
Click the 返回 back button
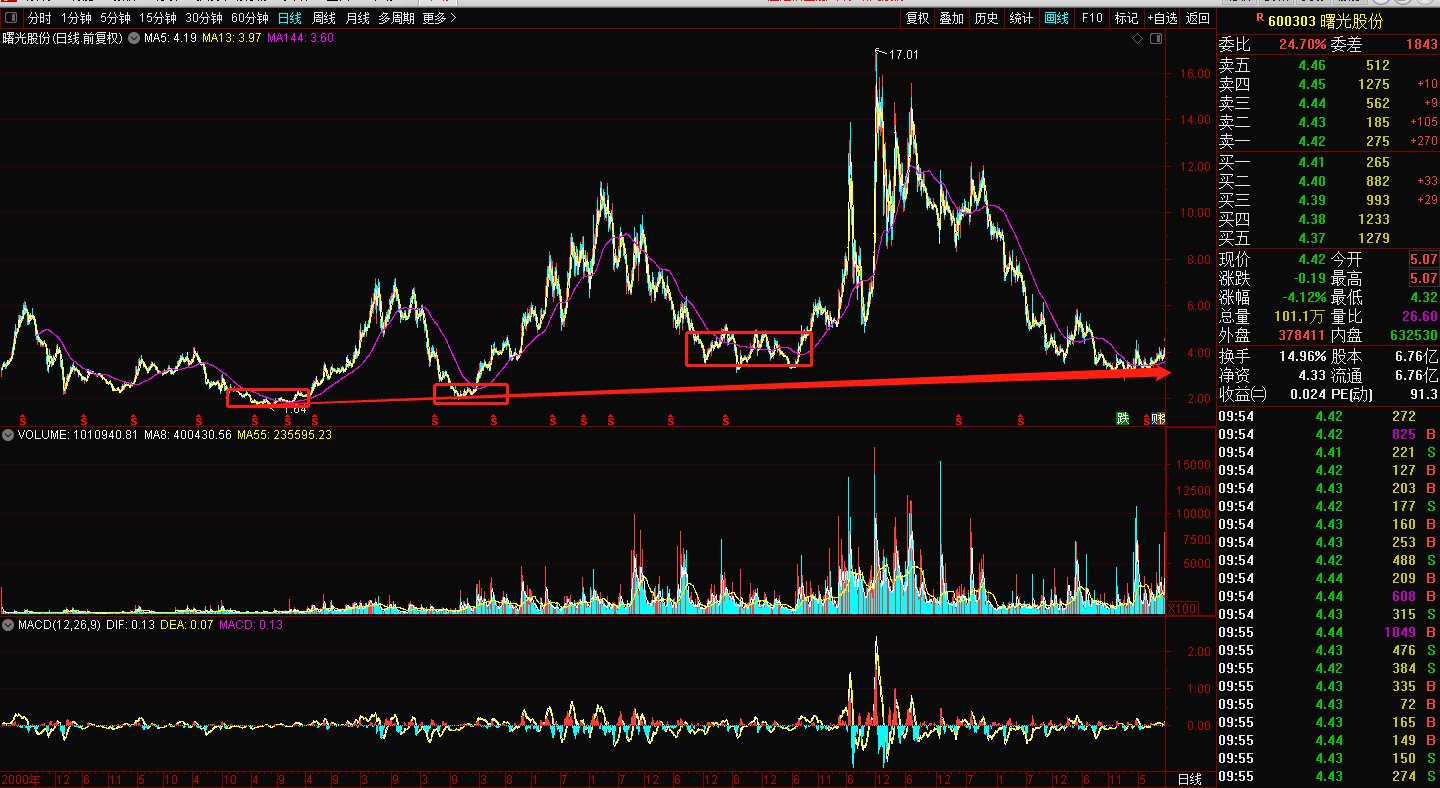[x=1197, y=18]
